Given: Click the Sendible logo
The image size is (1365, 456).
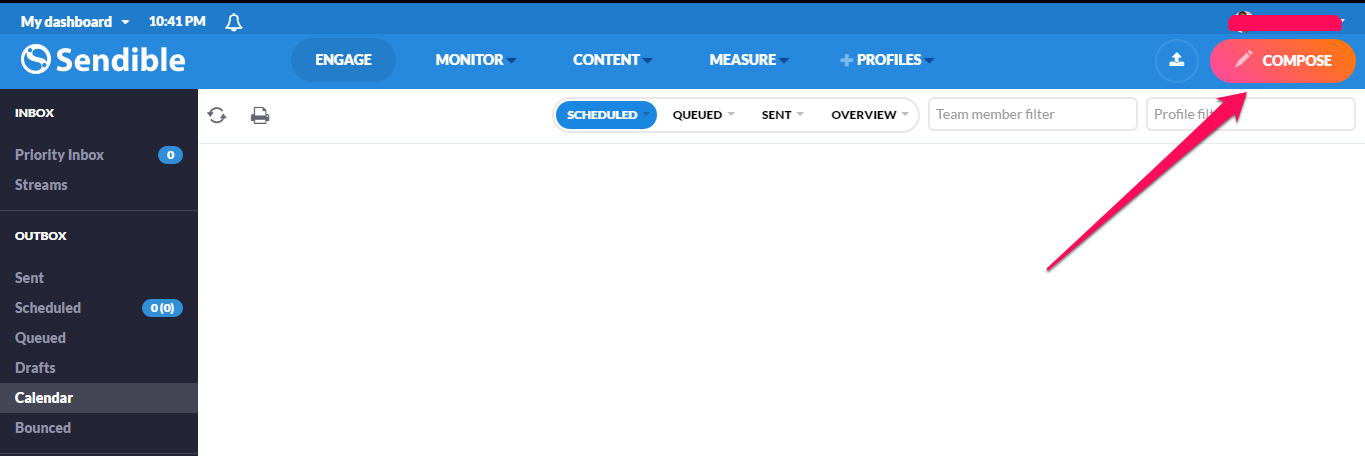Looking at the screenshot, I should click(103, 60).
